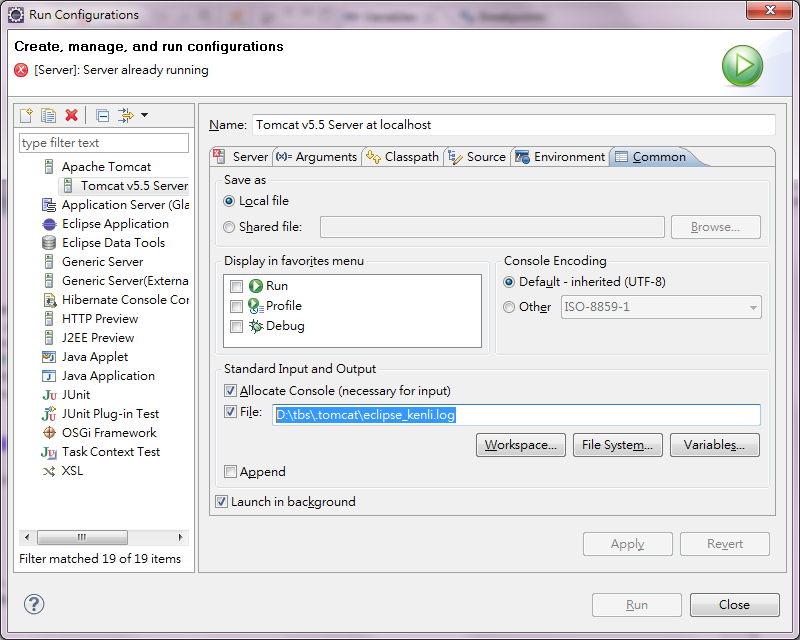Open help via the question mark icon
Viewport: 800px width, 640px height.
34,604
